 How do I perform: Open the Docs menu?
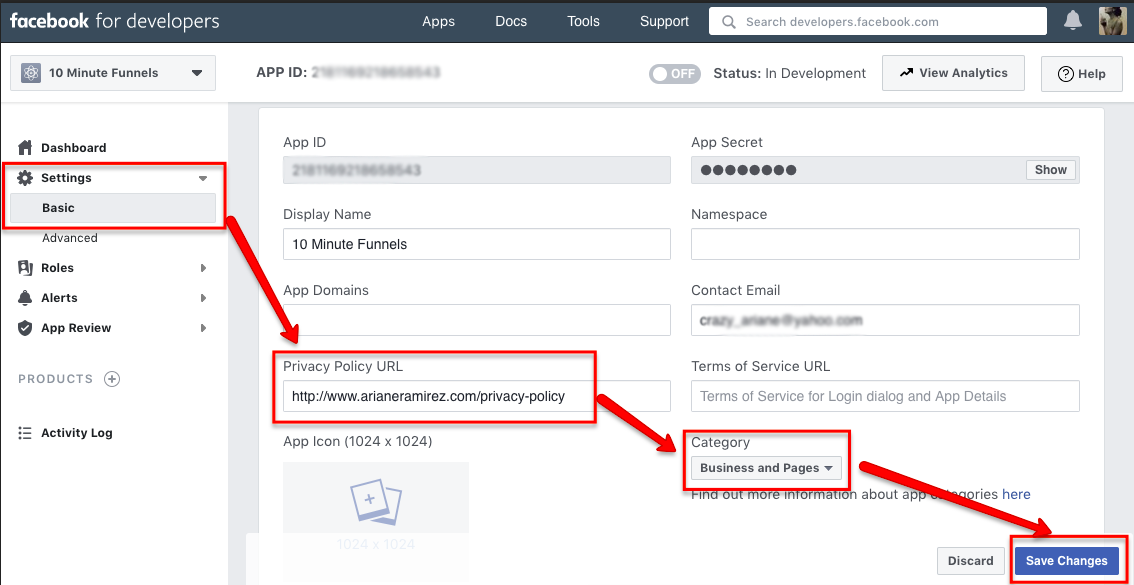[511, 22]
